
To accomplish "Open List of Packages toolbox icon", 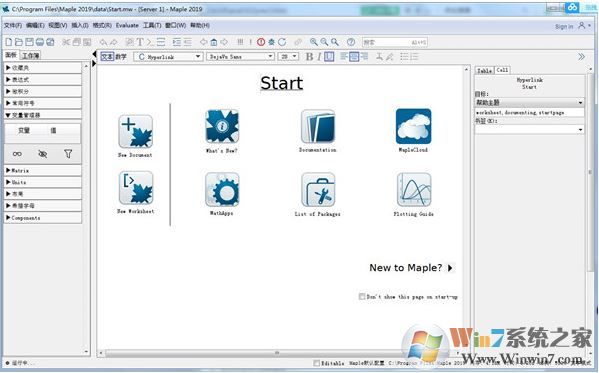I will 318,190.
